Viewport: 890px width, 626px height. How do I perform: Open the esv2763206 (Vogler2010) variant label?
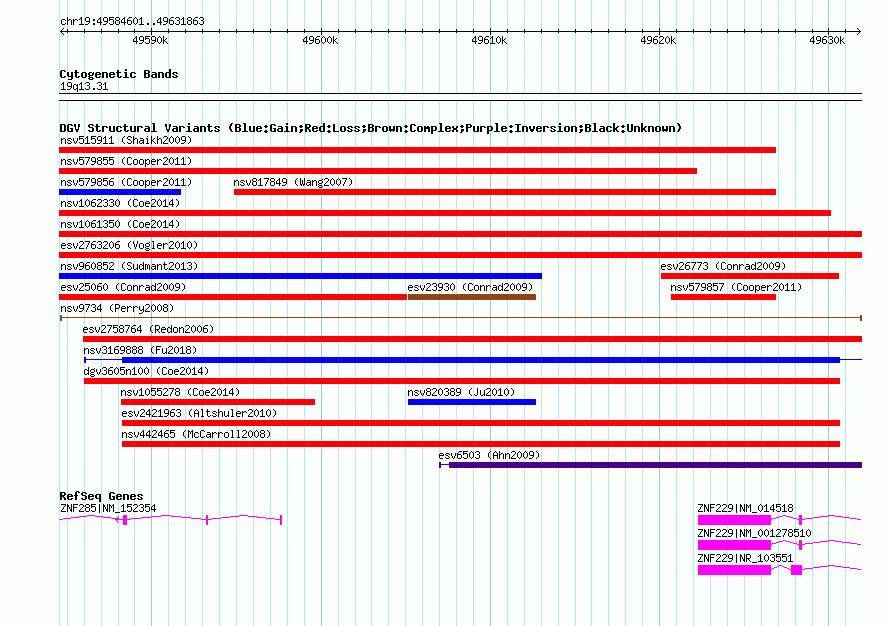pos(129,245)
